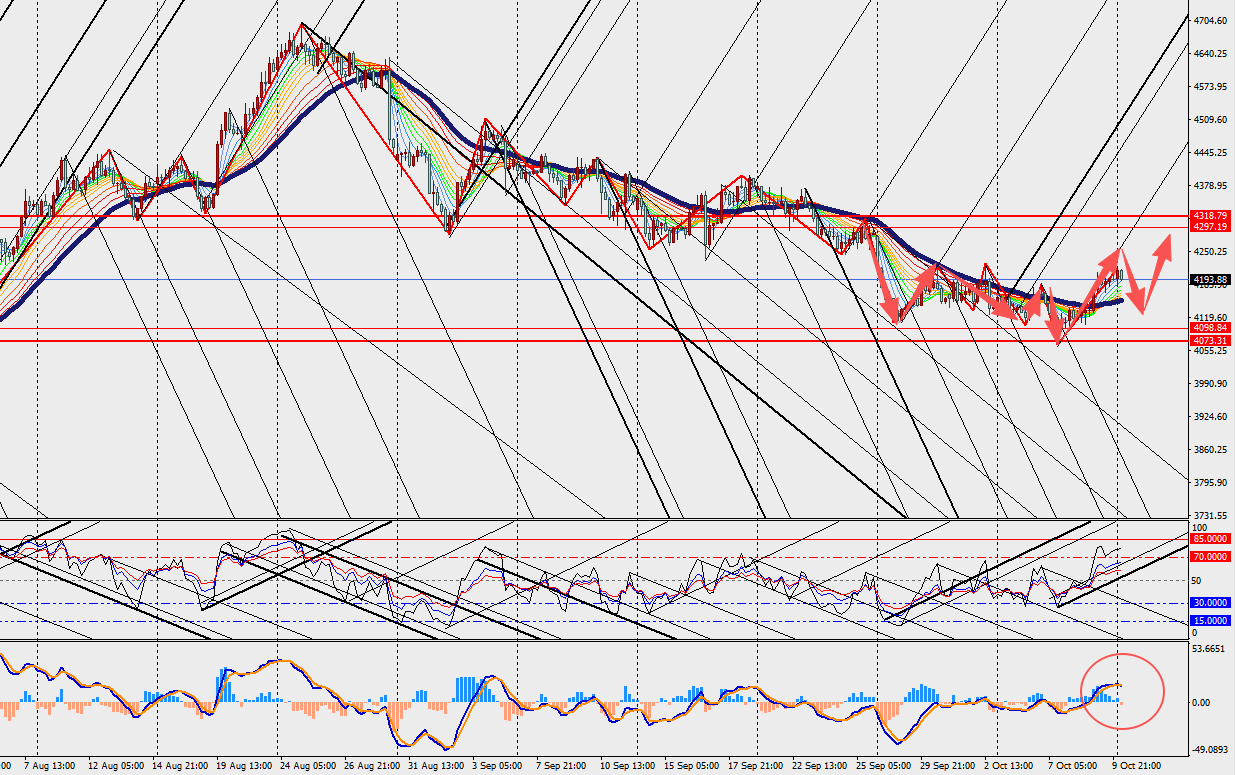Click the 4445.25 price axis value
This screenshot has height=775, width=1236.
tap(1211, 153)
